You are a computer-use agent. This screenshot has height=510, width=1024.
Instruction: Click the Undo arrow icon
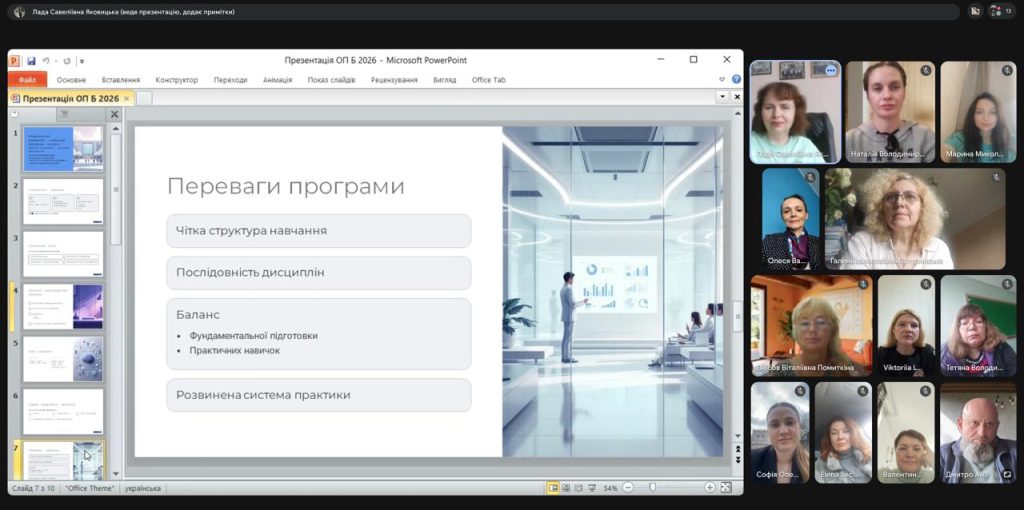tap(46, 61)
